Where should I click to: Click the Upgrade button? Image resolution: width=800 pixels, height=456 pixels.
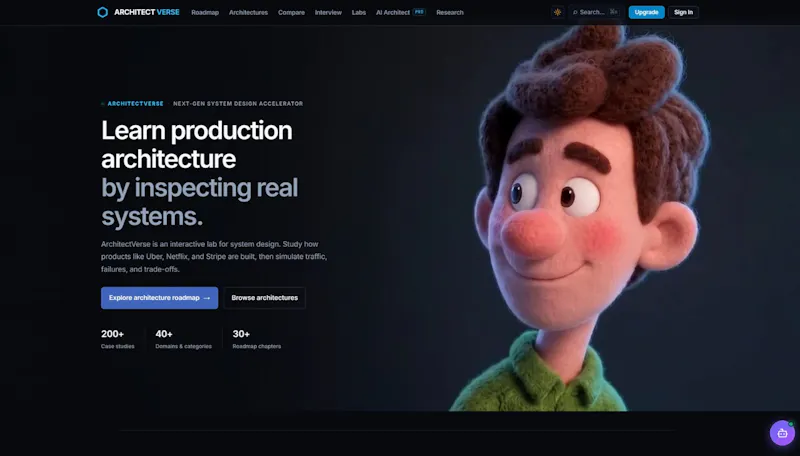(x=646, y=12)
